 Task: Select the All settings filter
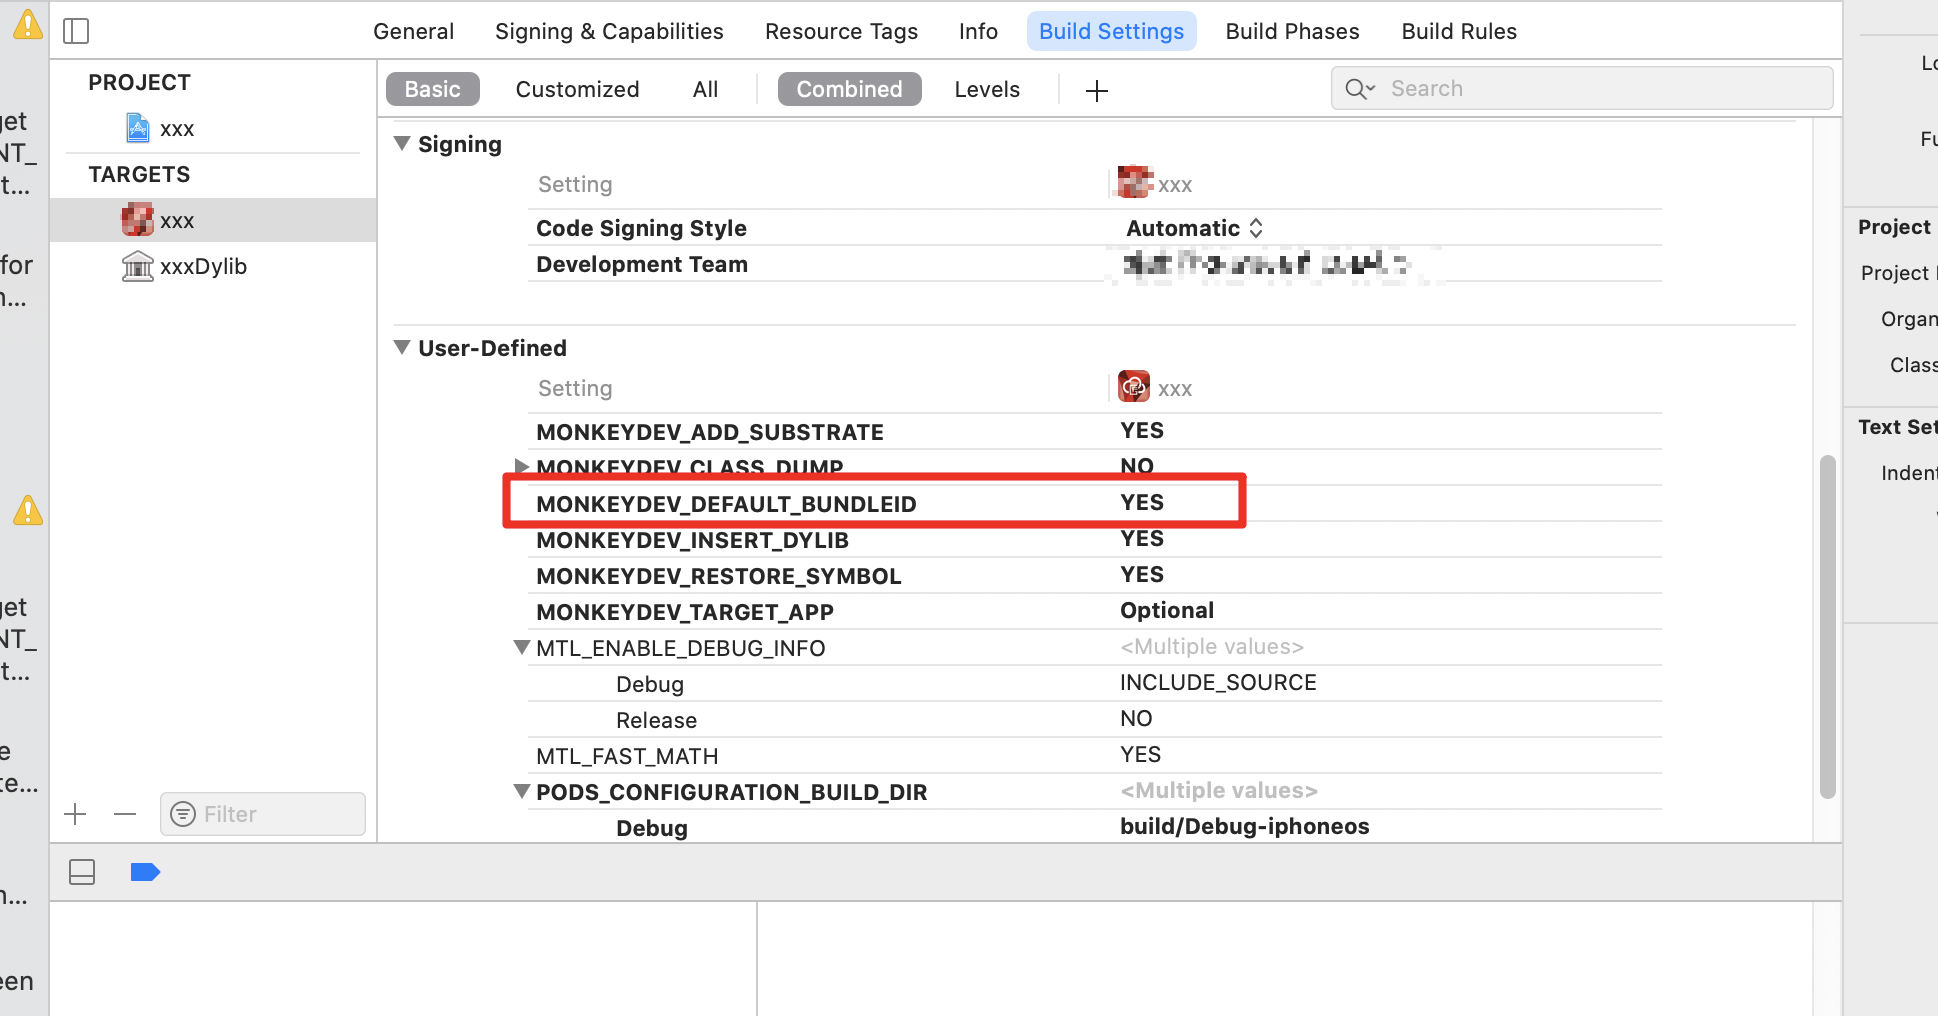[x=704, y=89]
